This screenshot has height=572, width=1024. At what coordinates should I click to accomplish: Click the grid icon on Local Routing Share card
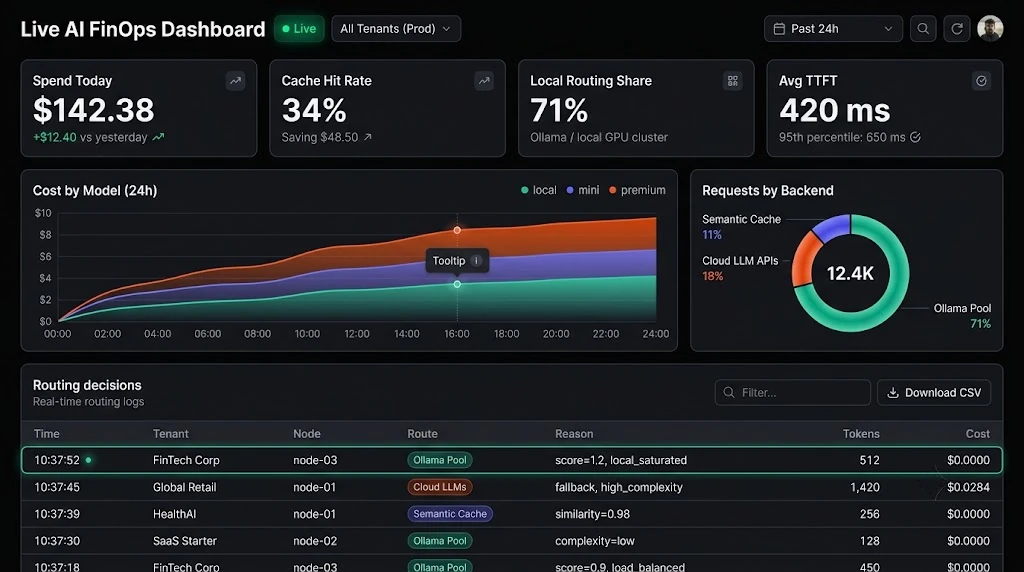[x=733, y=81]
